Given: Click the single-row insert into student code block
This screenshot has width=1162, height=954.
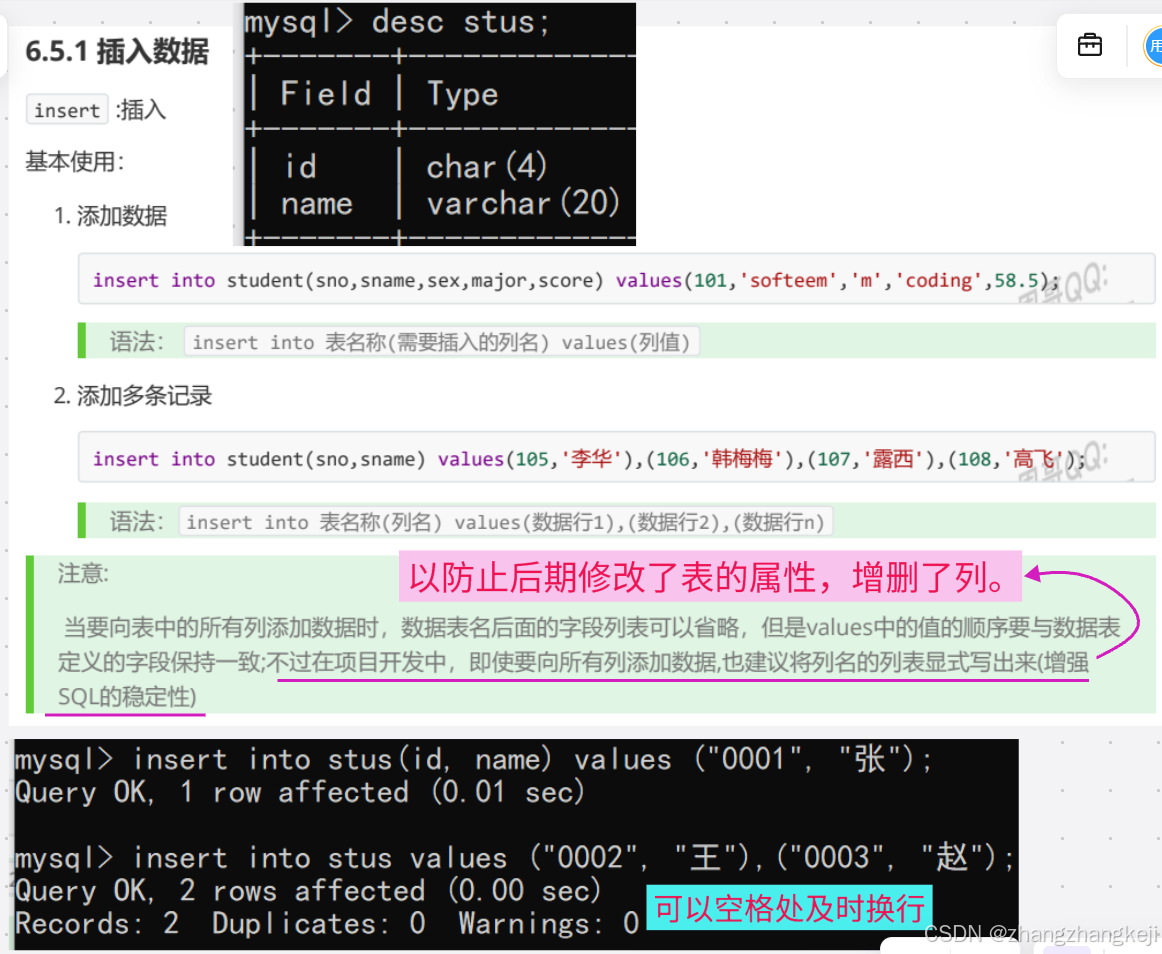Looking at the screenshot, I should tap(616, 279).
